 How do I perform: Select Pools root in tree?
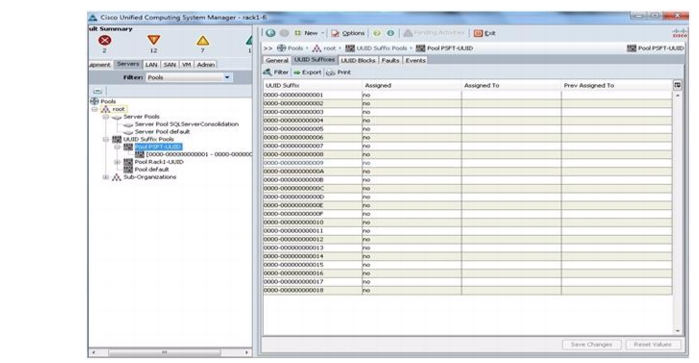pyautogui.click(x=108, y=101)
